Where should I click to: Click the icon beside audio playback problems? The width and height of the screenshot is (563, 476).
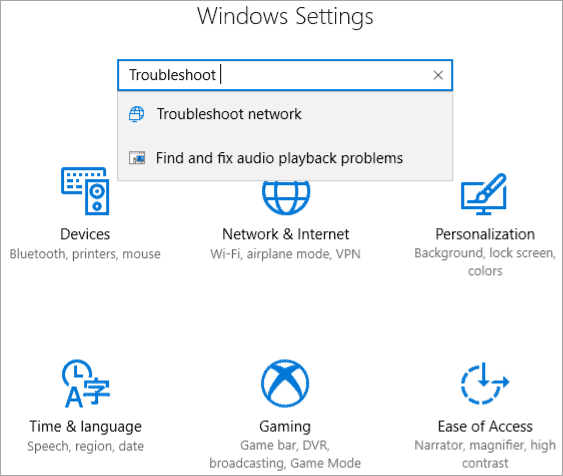tap(137, 158)
